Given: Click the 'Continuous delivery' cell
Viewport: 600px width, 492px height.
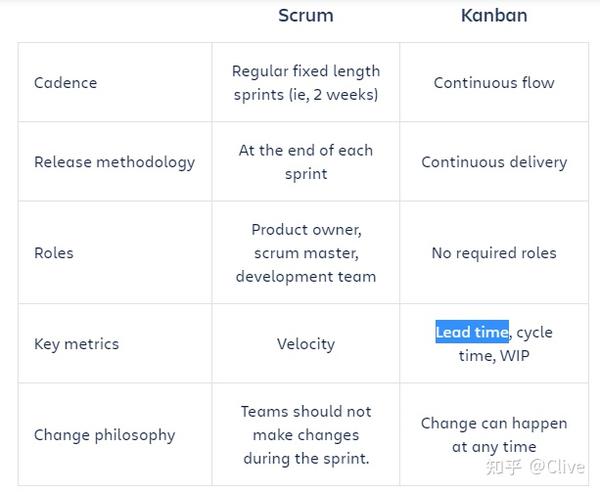Looking at the screenshot, I should 493,162.
